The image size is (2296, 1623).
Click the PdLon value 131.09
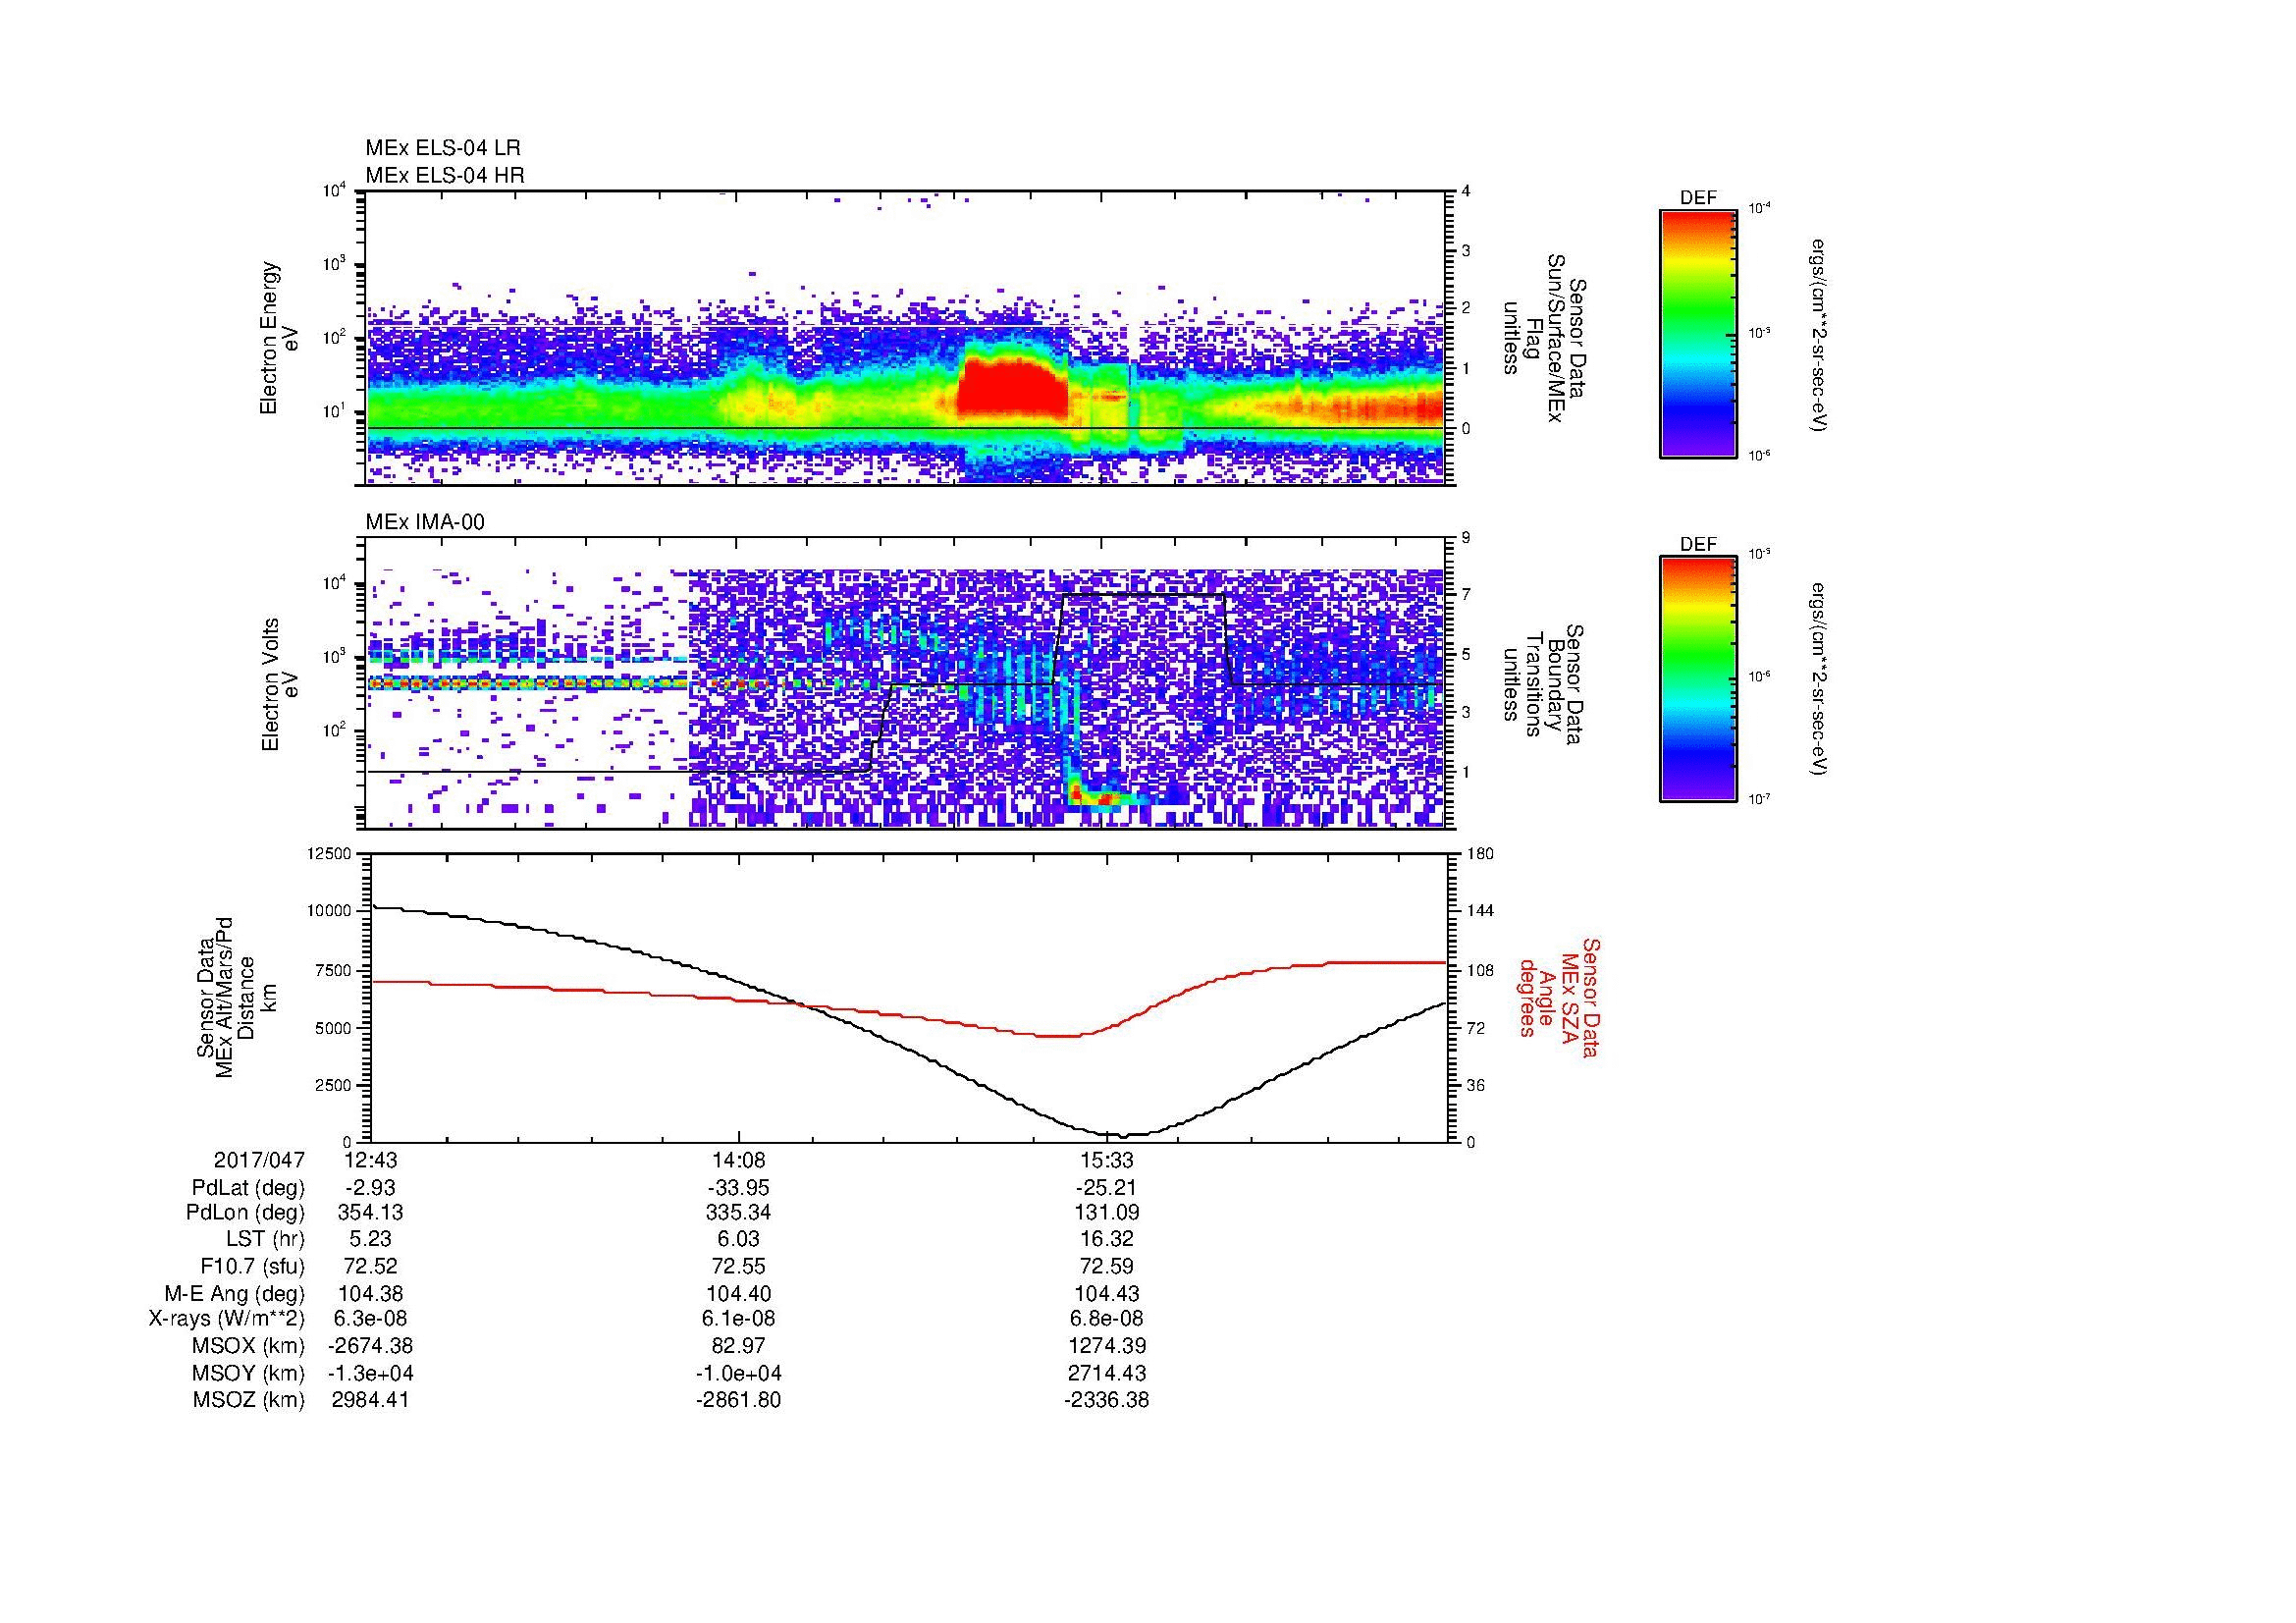click(1106, 1213)
